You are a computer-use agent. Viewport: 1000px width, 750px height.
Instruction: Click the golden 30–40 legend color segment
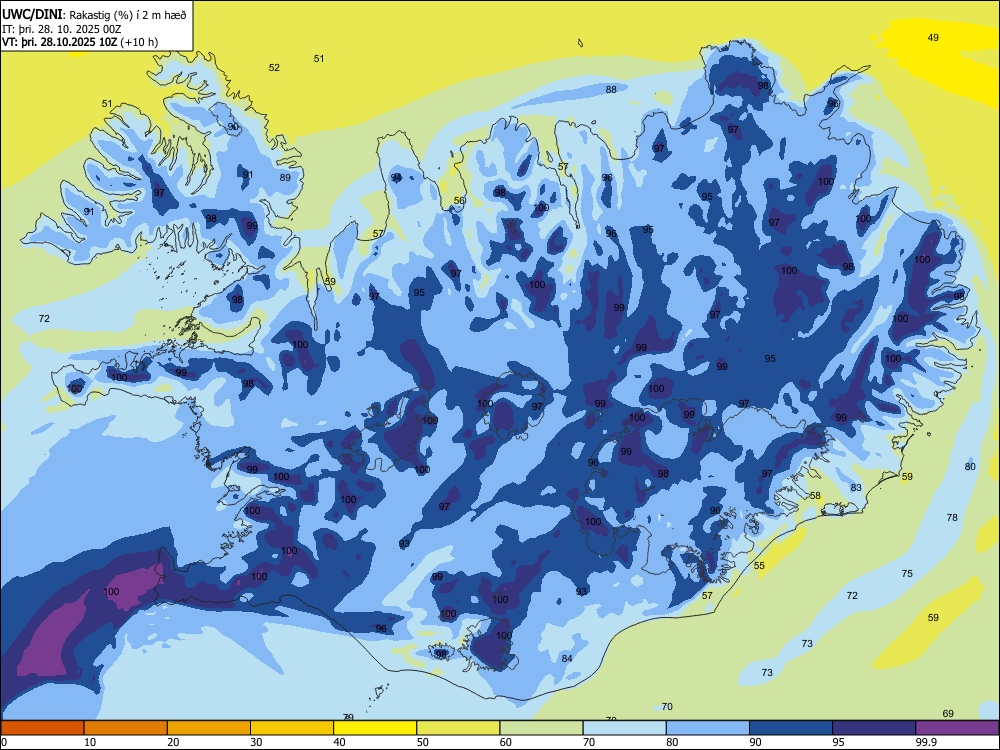[x=292, y=728]
